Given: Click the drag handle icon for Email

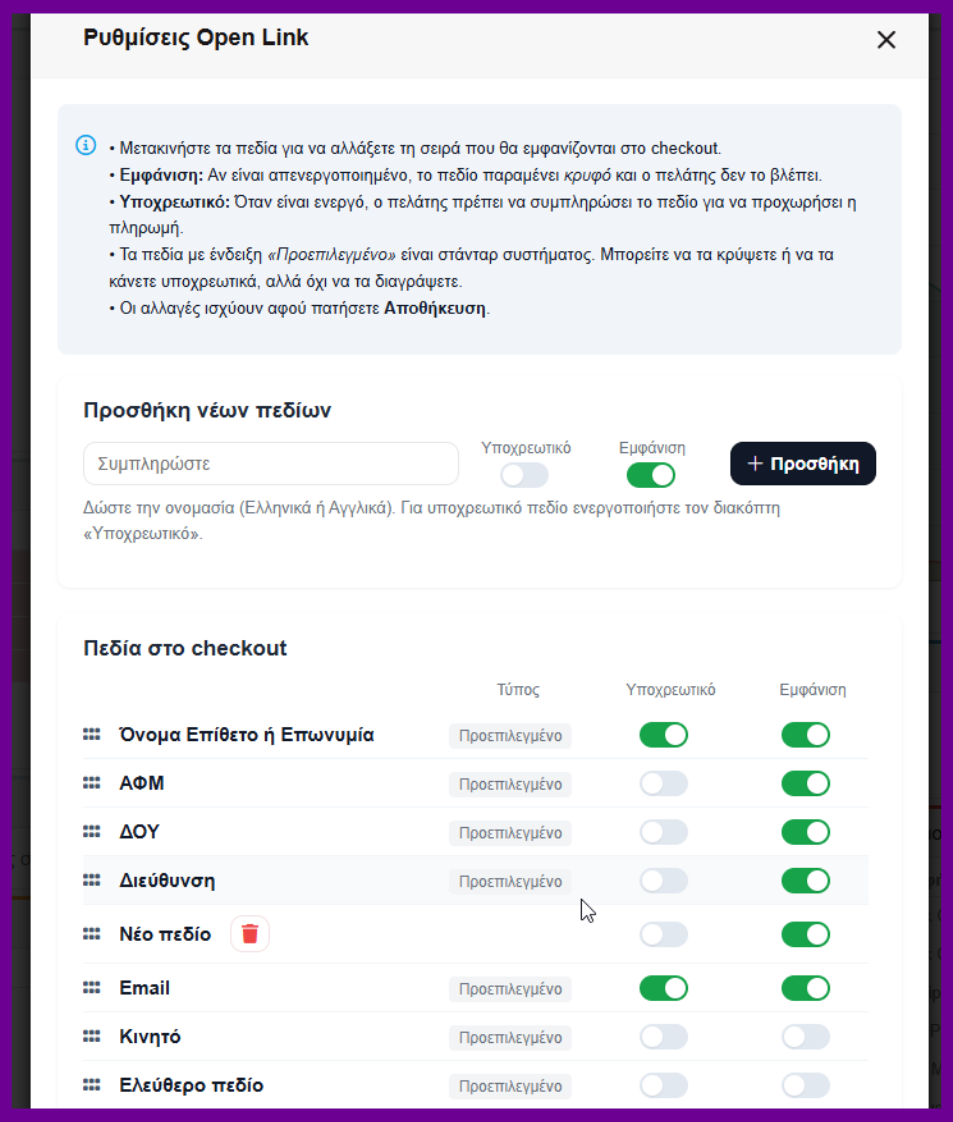Looking at the screenshot, I should click(x=92, y=988).
